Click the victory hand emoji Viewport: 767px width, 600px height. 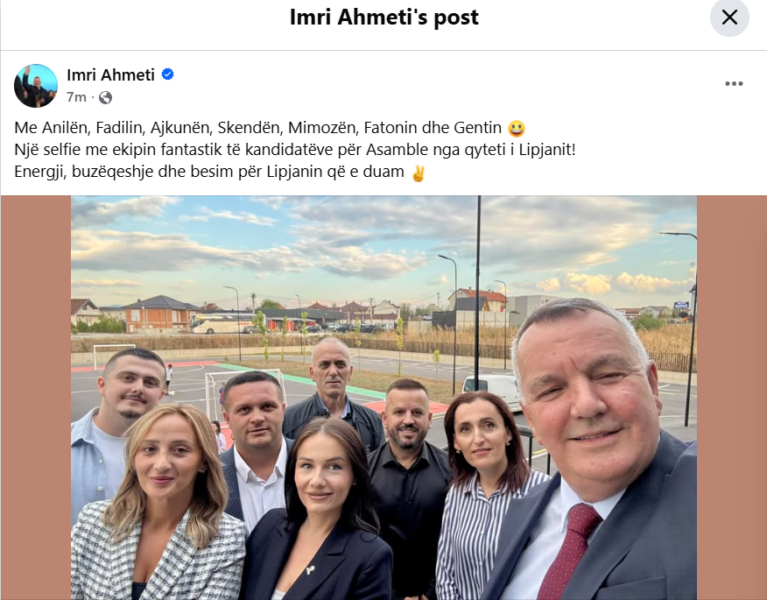coord(418,173)
